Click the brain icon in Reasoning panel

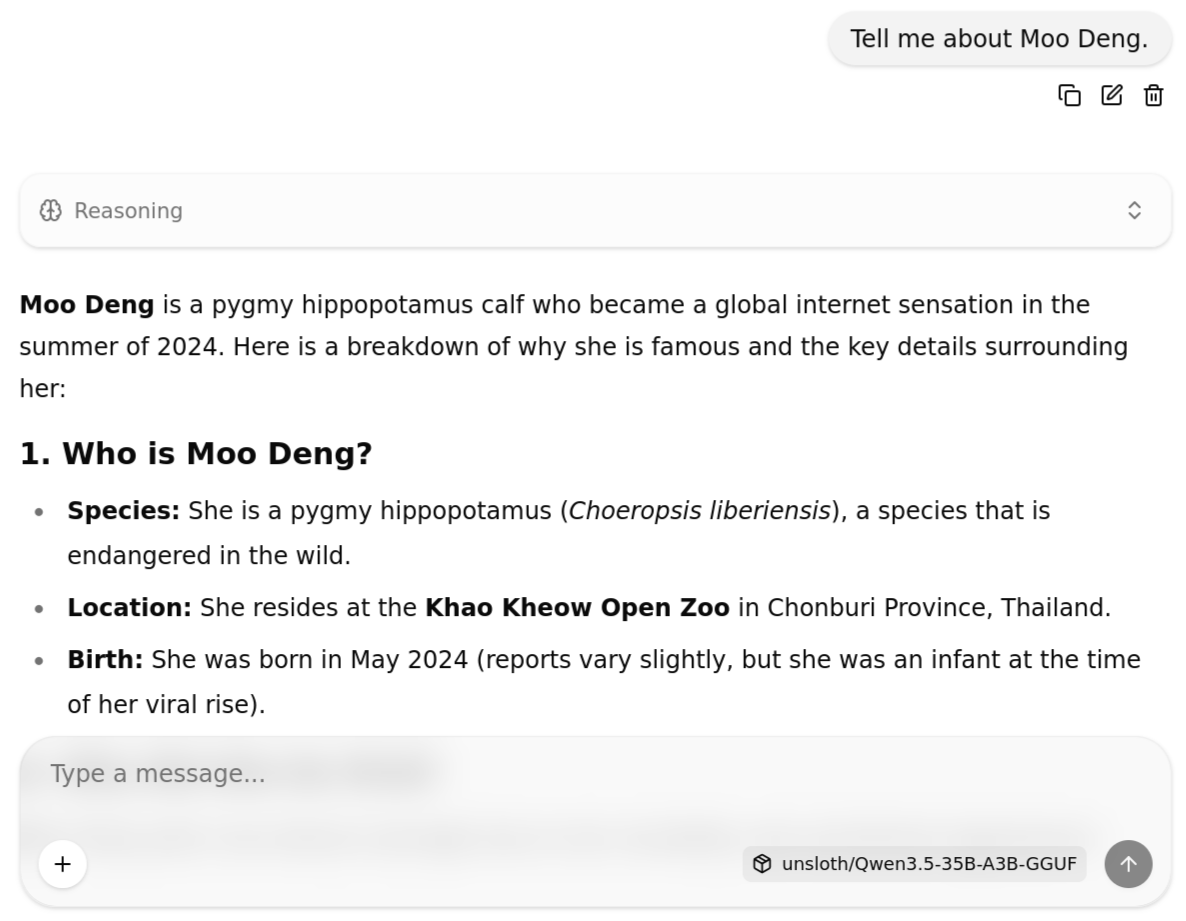51,210
